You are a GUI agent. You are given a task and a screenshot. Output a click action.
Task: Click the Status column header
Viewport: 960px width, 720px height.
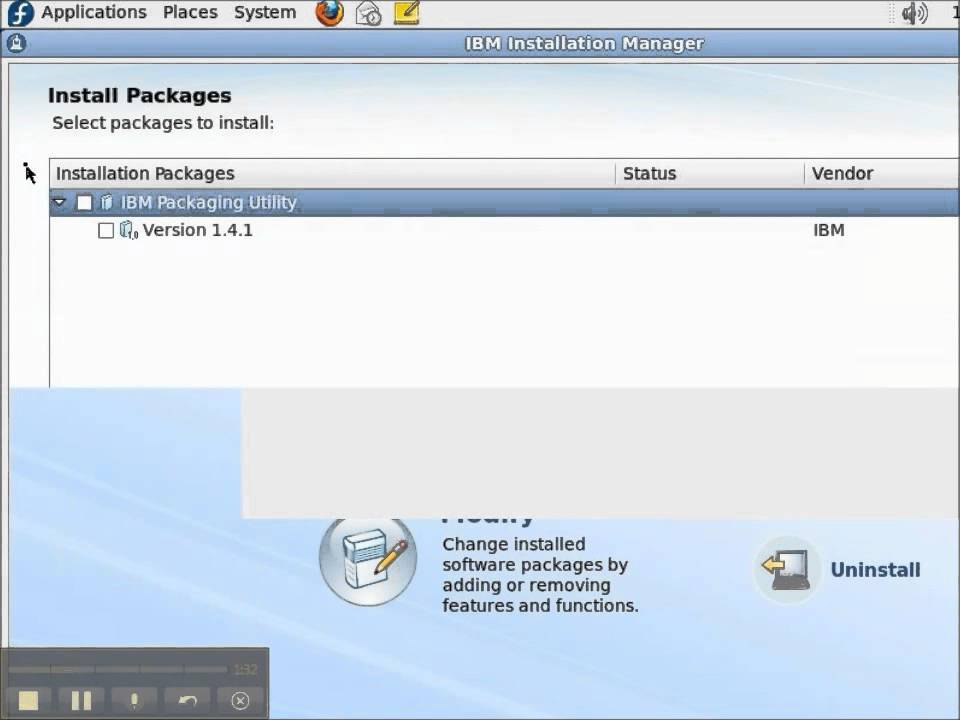coord(710,173)
